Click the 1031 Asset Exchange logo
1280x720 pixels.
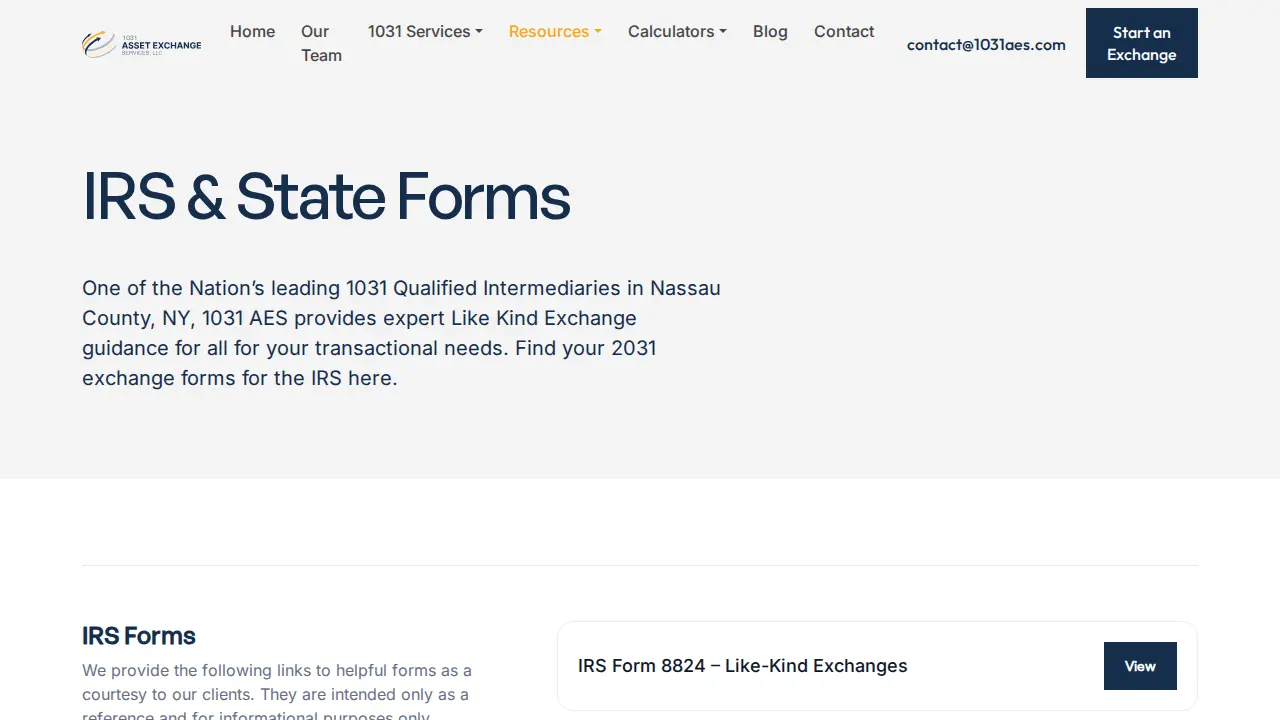pyautogui.click(x=142, y=44)
